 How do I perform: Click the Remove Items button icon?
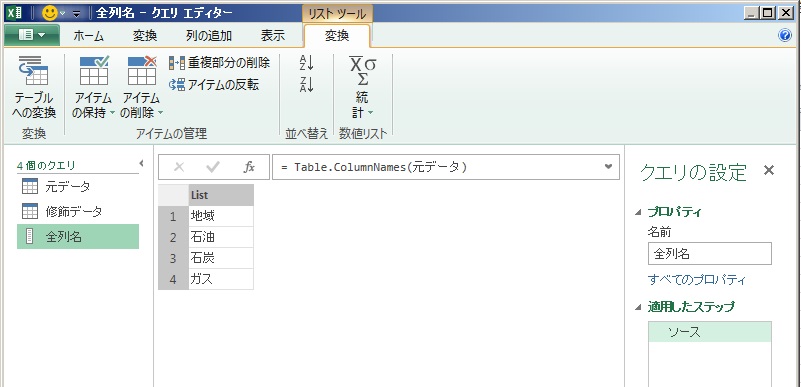click(142, 71)
